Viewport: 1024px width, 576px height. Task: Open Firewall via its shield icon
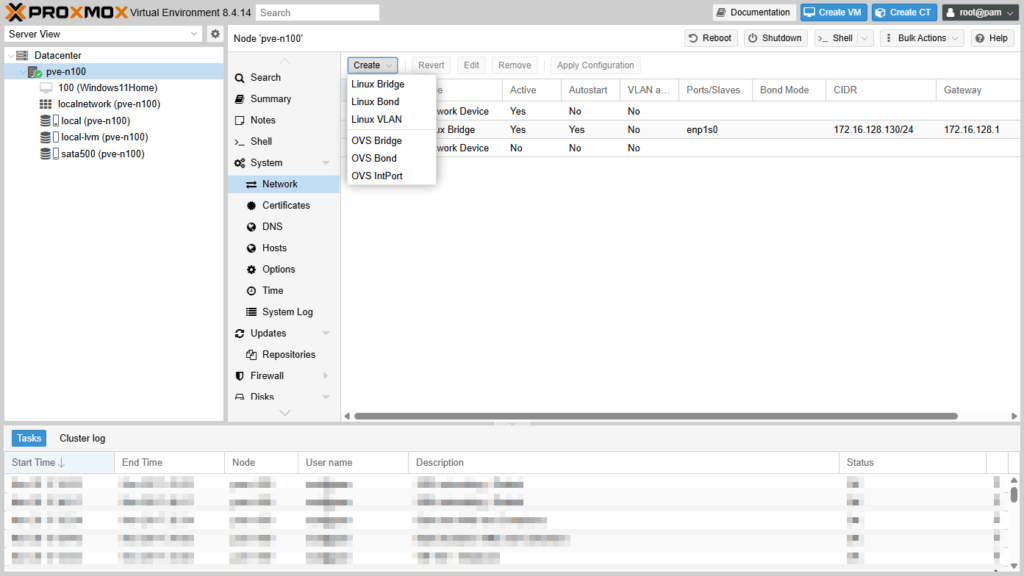[x=240, y=376]
